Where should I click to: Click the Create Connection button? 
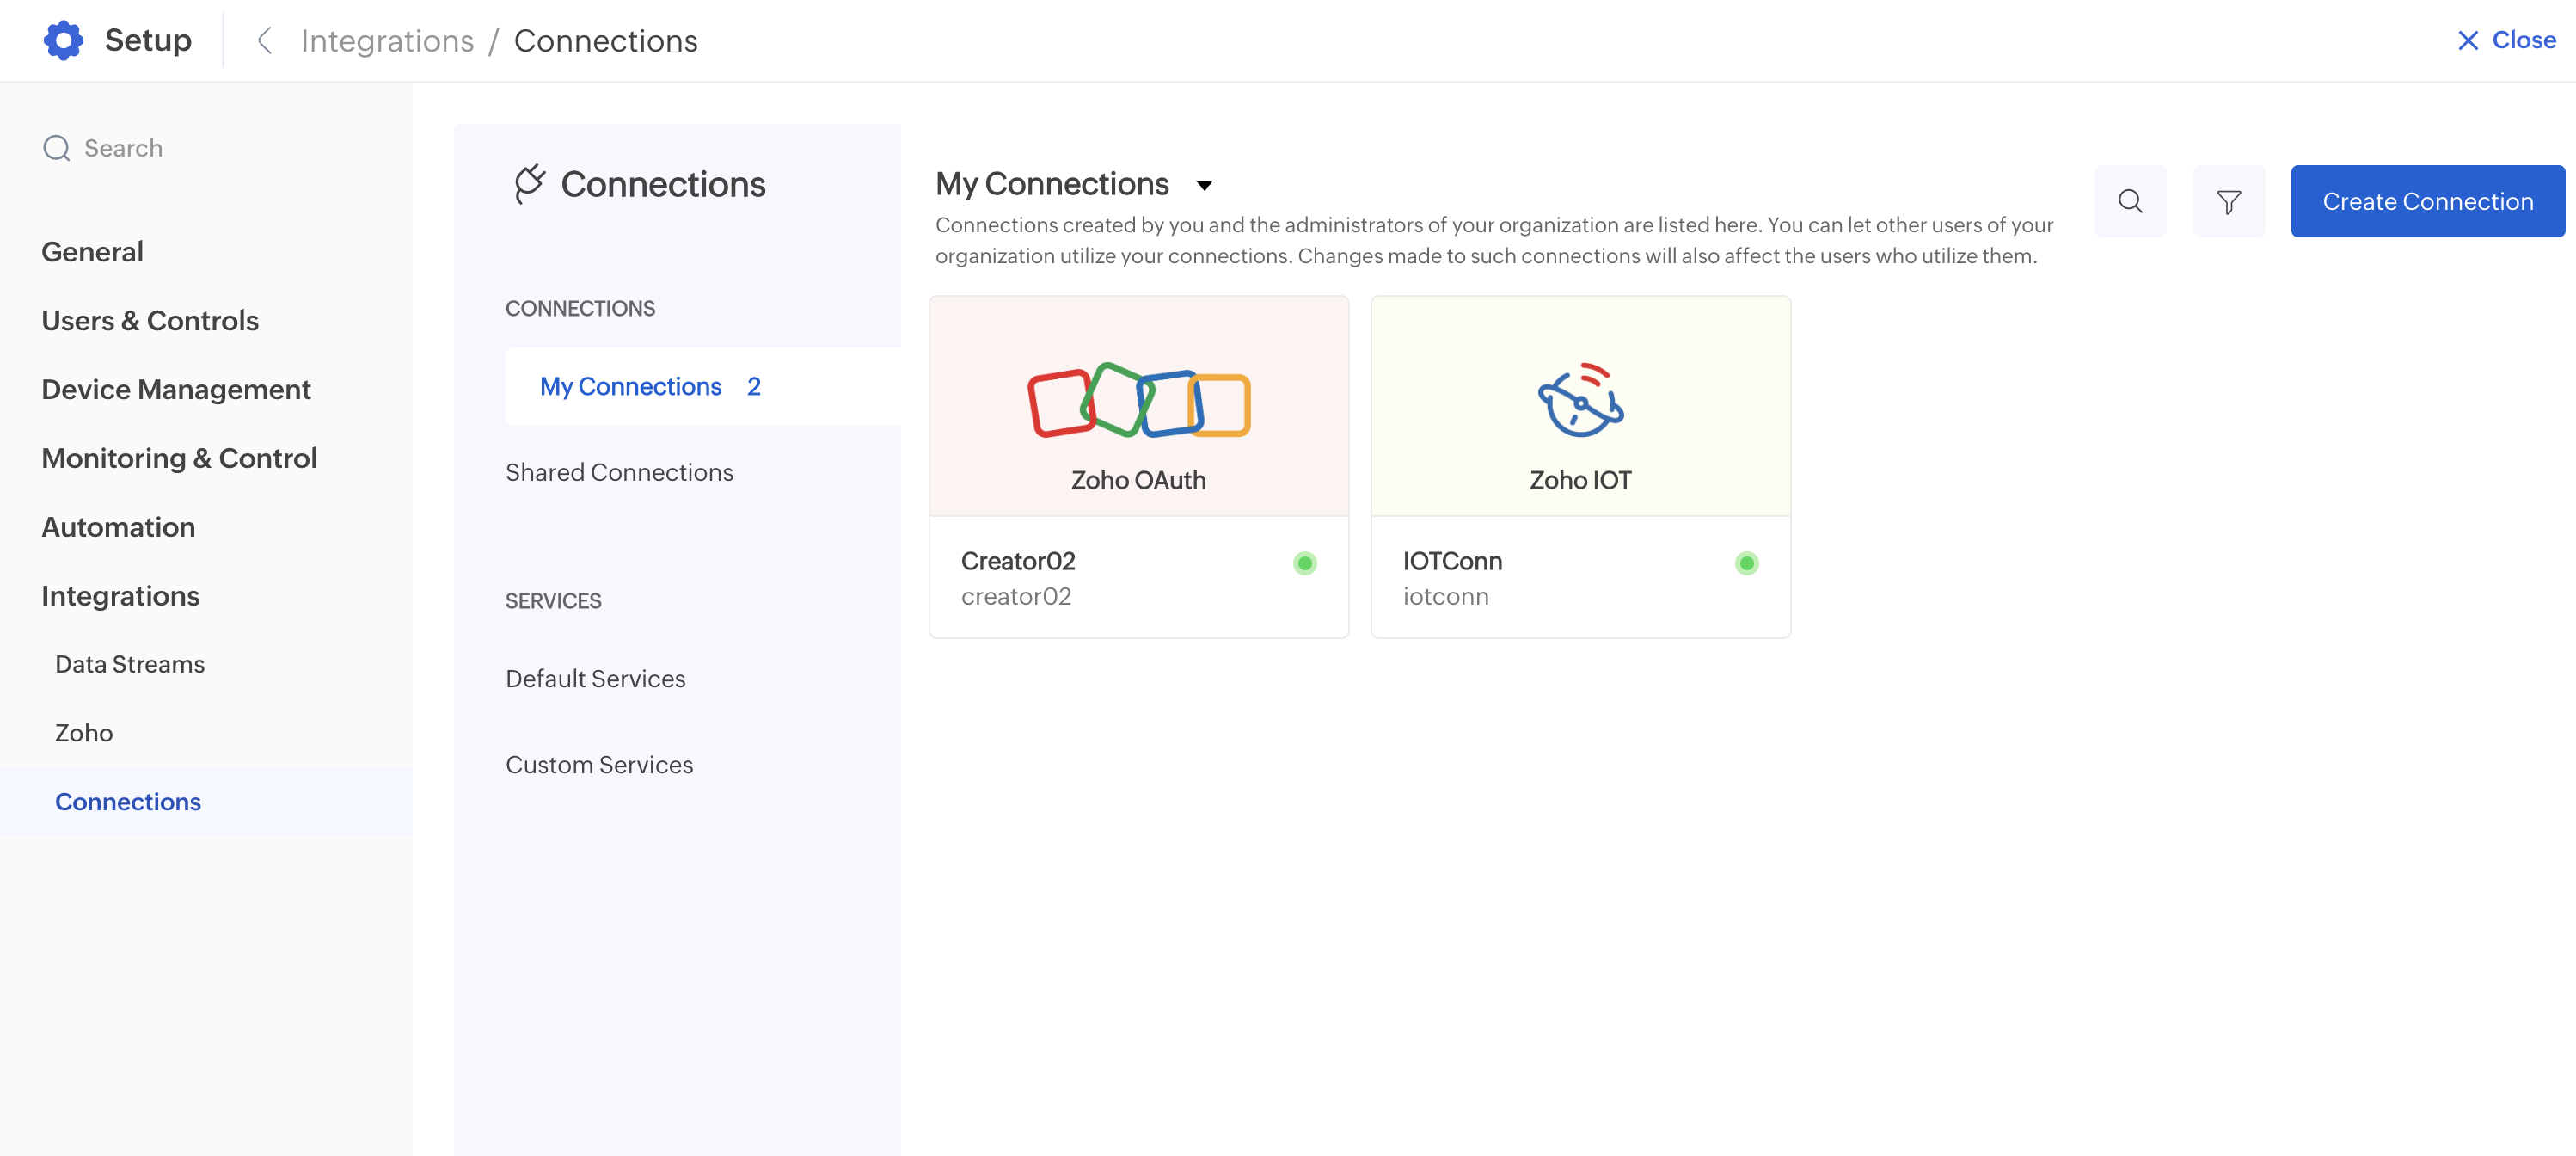click(2427, 201)
